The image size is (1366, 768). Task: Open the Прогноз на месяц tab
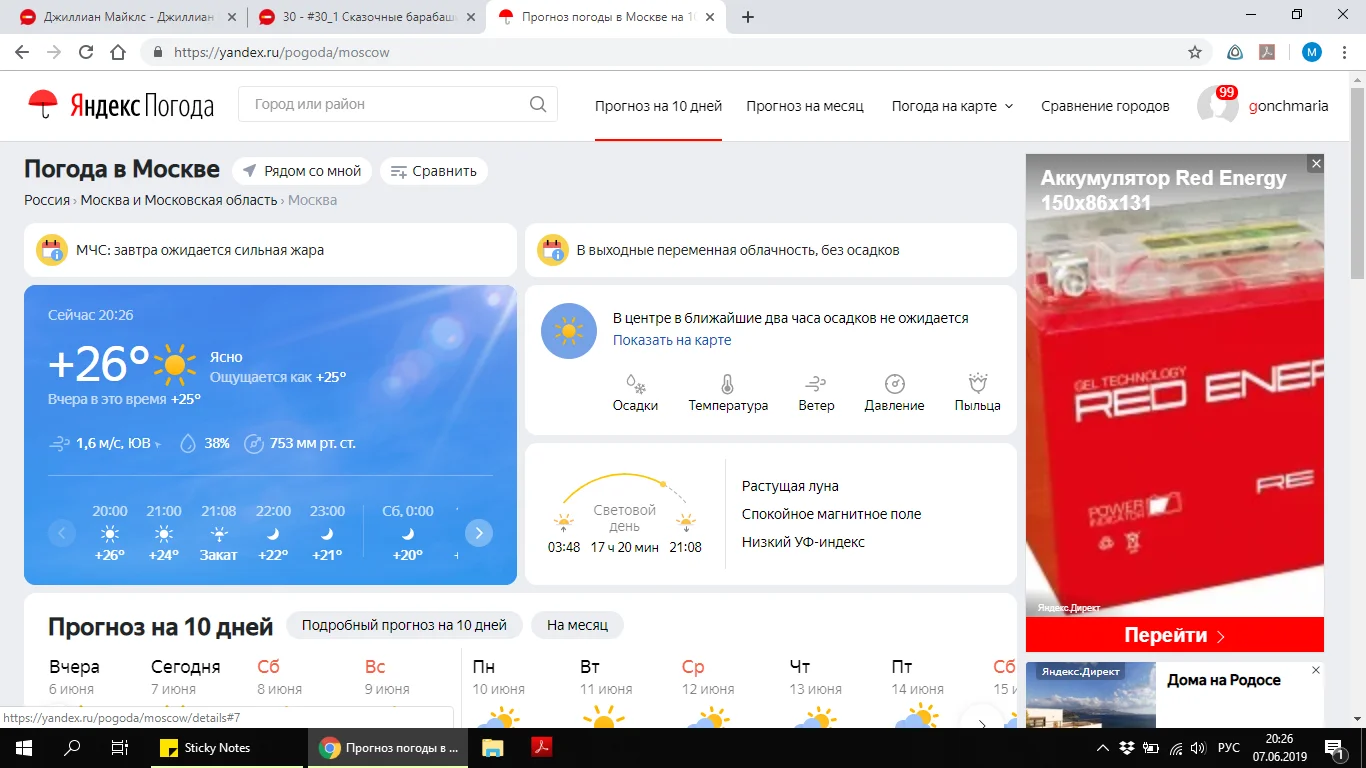pos(805,106)
